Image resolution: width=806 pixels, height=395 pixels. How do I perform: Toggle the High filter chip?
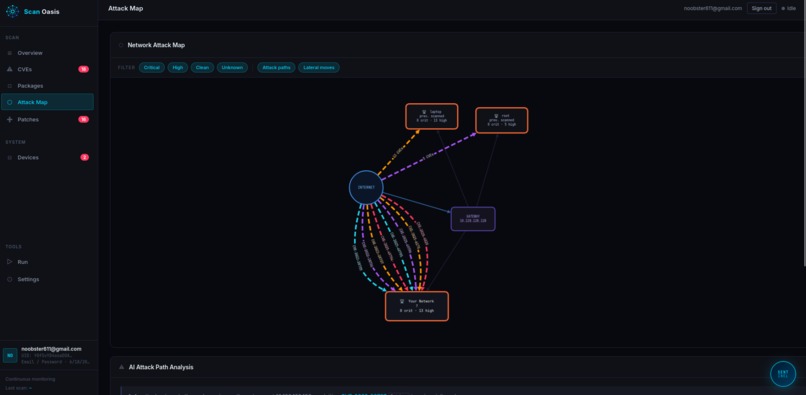(x=177, y=67)
